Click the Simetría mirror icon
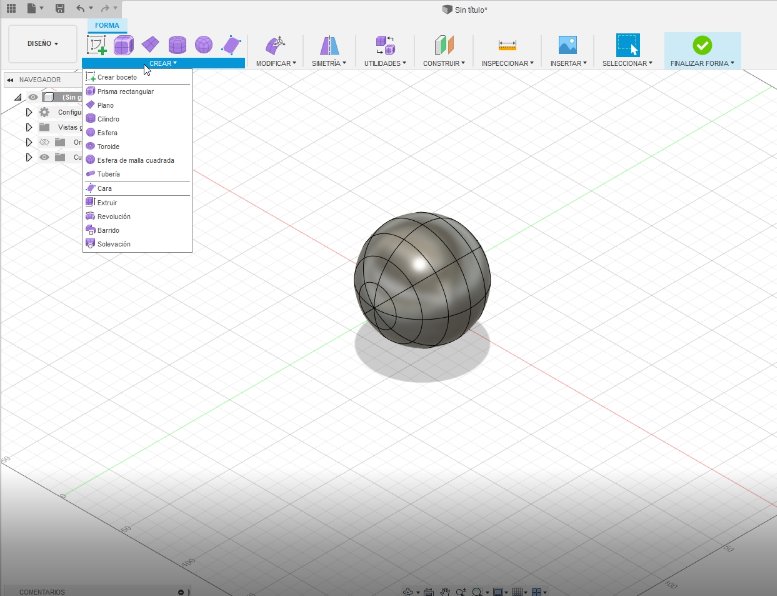The height and width of the screenshot is (596, 777). click(328, 45)
